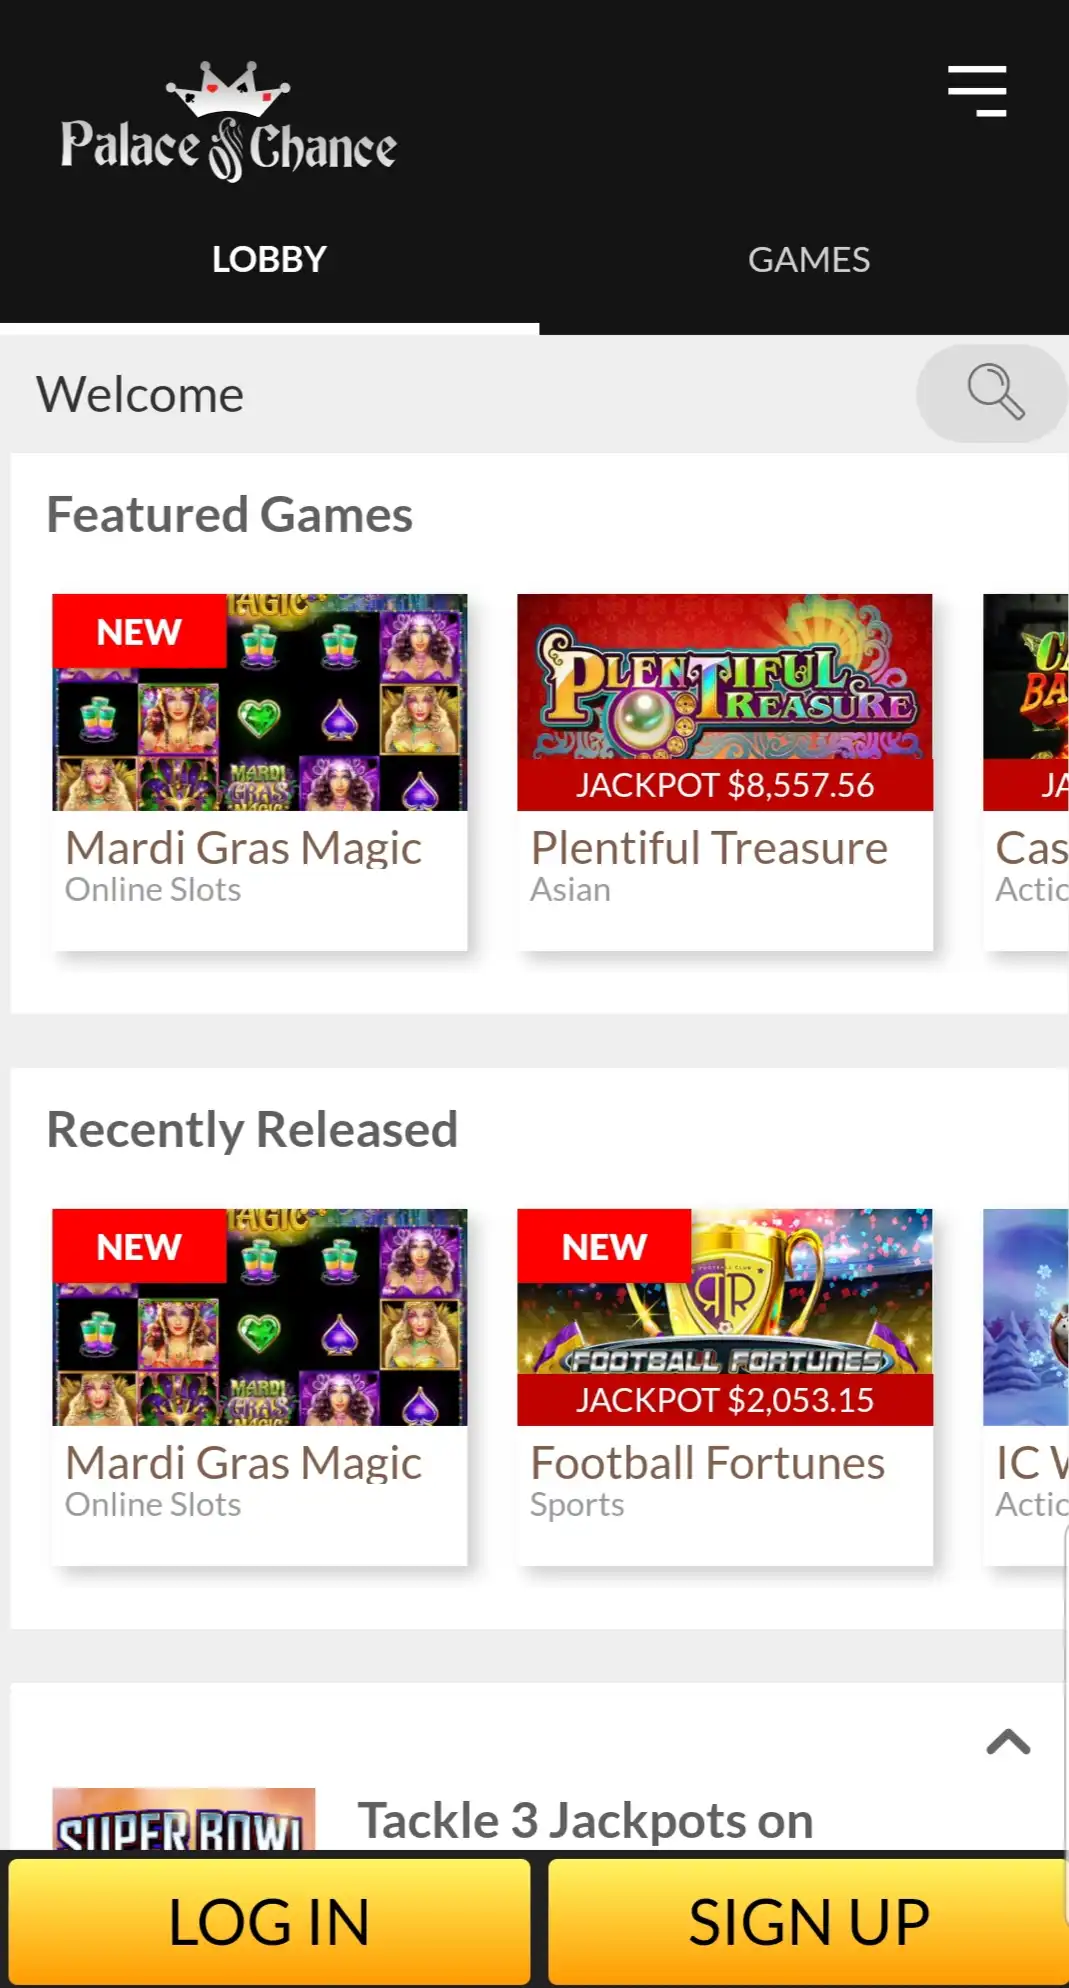The width and height of the screenshot is (1069, 1988).
Task: Open Mardi Gras Magic thumbnail in Recently Released
Action: pos(260,1317)
